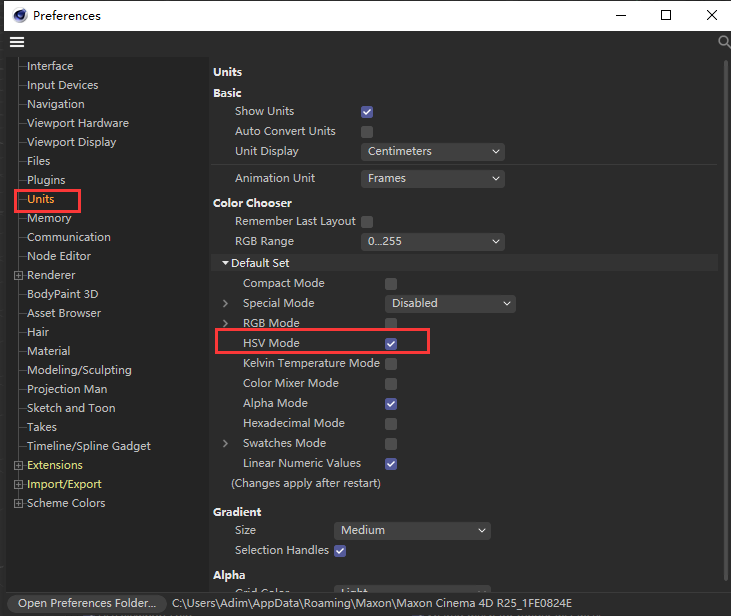Select Viewport Hardware in the sidebar
Screen dimensions: 731x616
point(77,123)
